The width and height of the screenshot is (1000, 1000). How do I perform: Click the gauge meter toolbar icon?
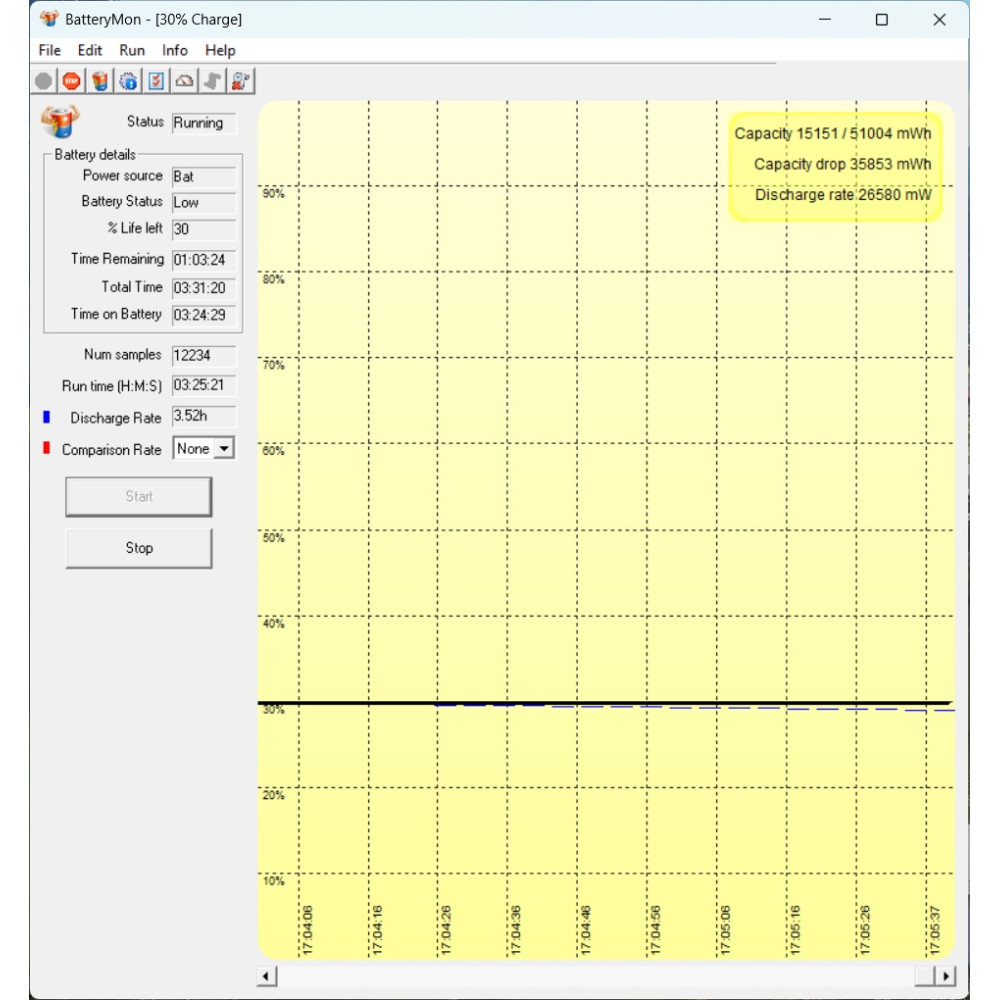click(x=184, y=81)
